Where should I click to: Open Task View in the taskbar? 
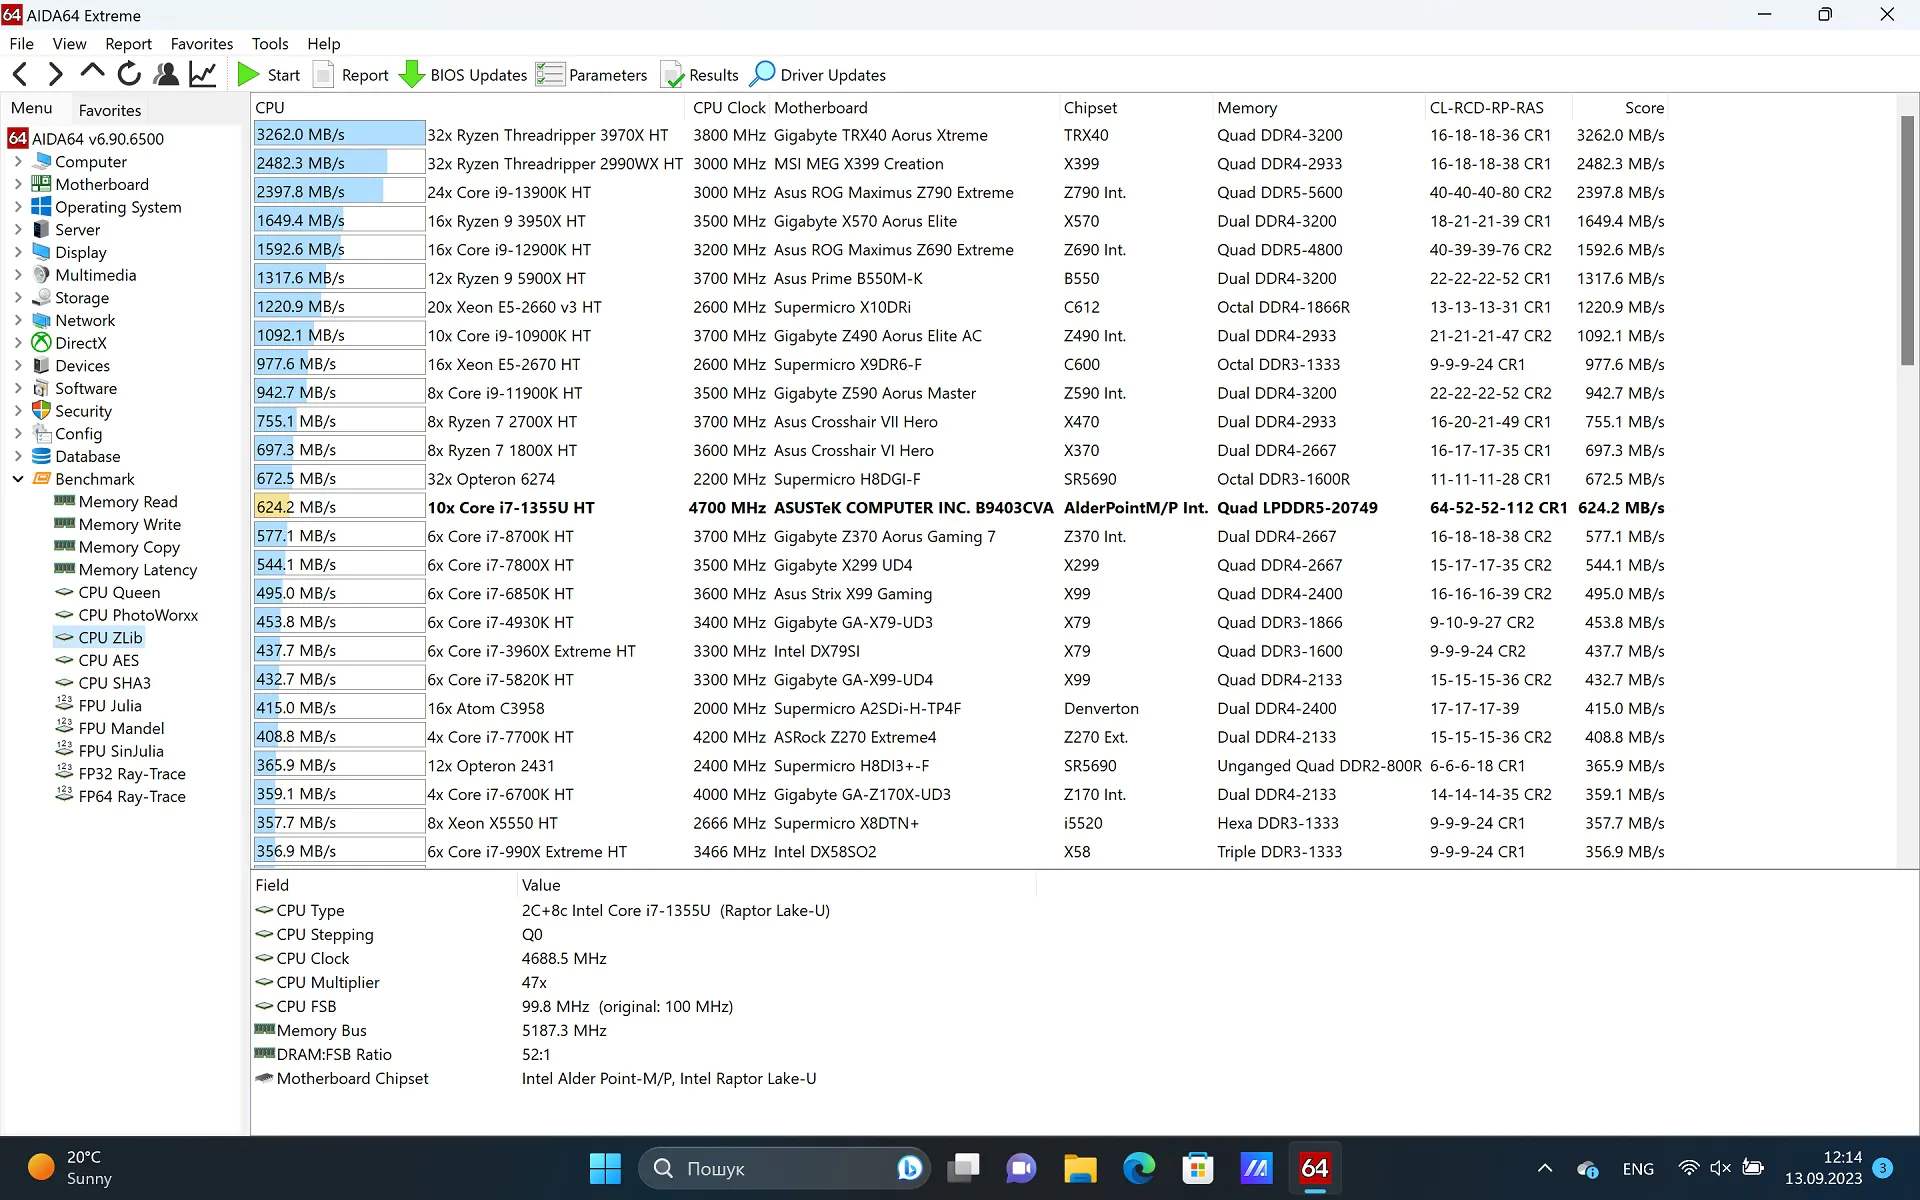pyautogui.click(x=963, y=1168)
